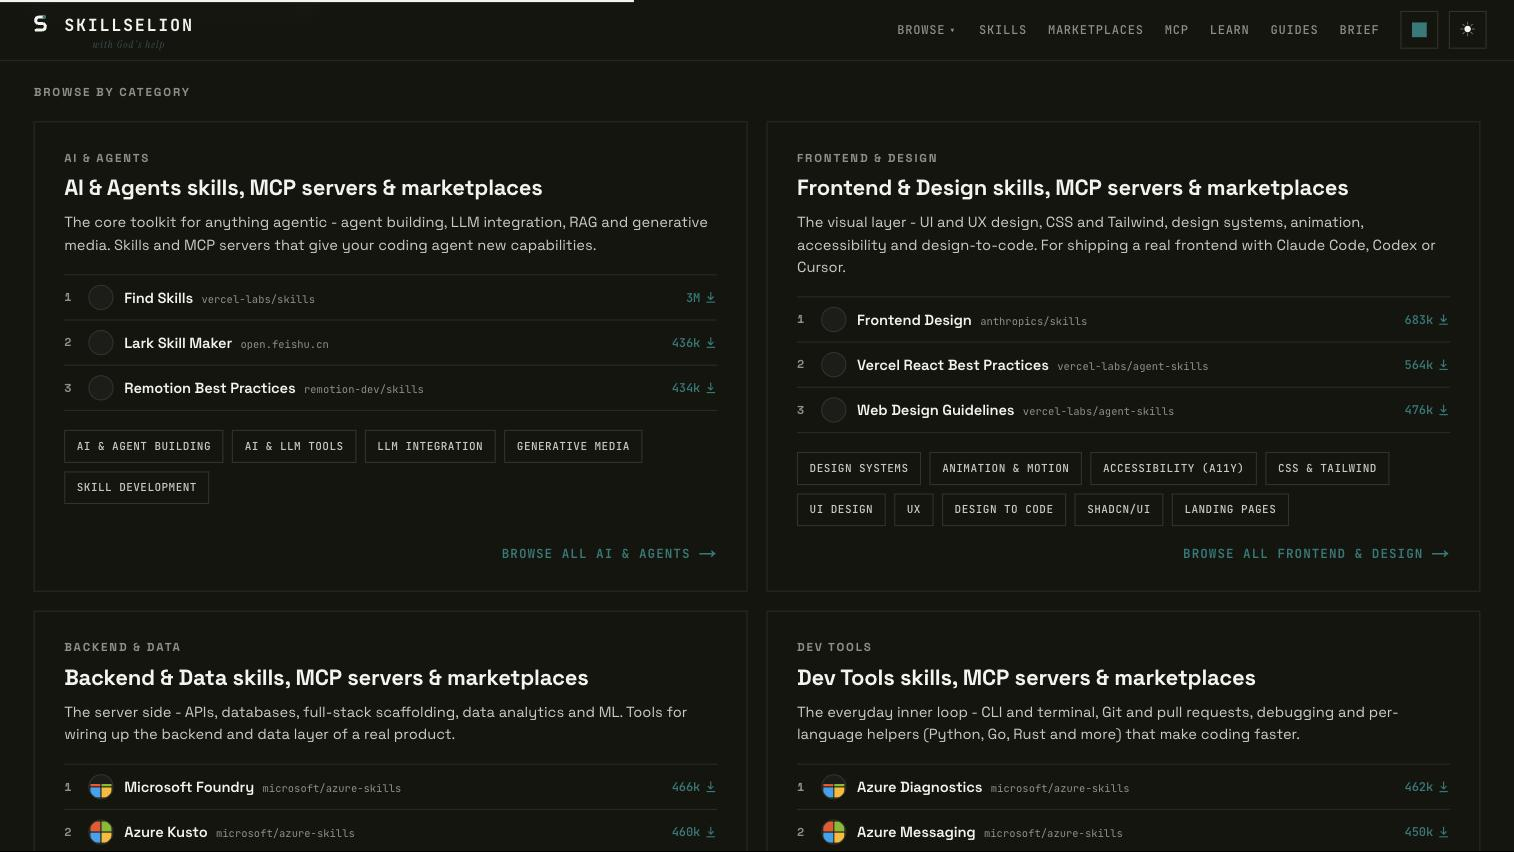Open the Microsoft Foundry listing

[390, 787]
